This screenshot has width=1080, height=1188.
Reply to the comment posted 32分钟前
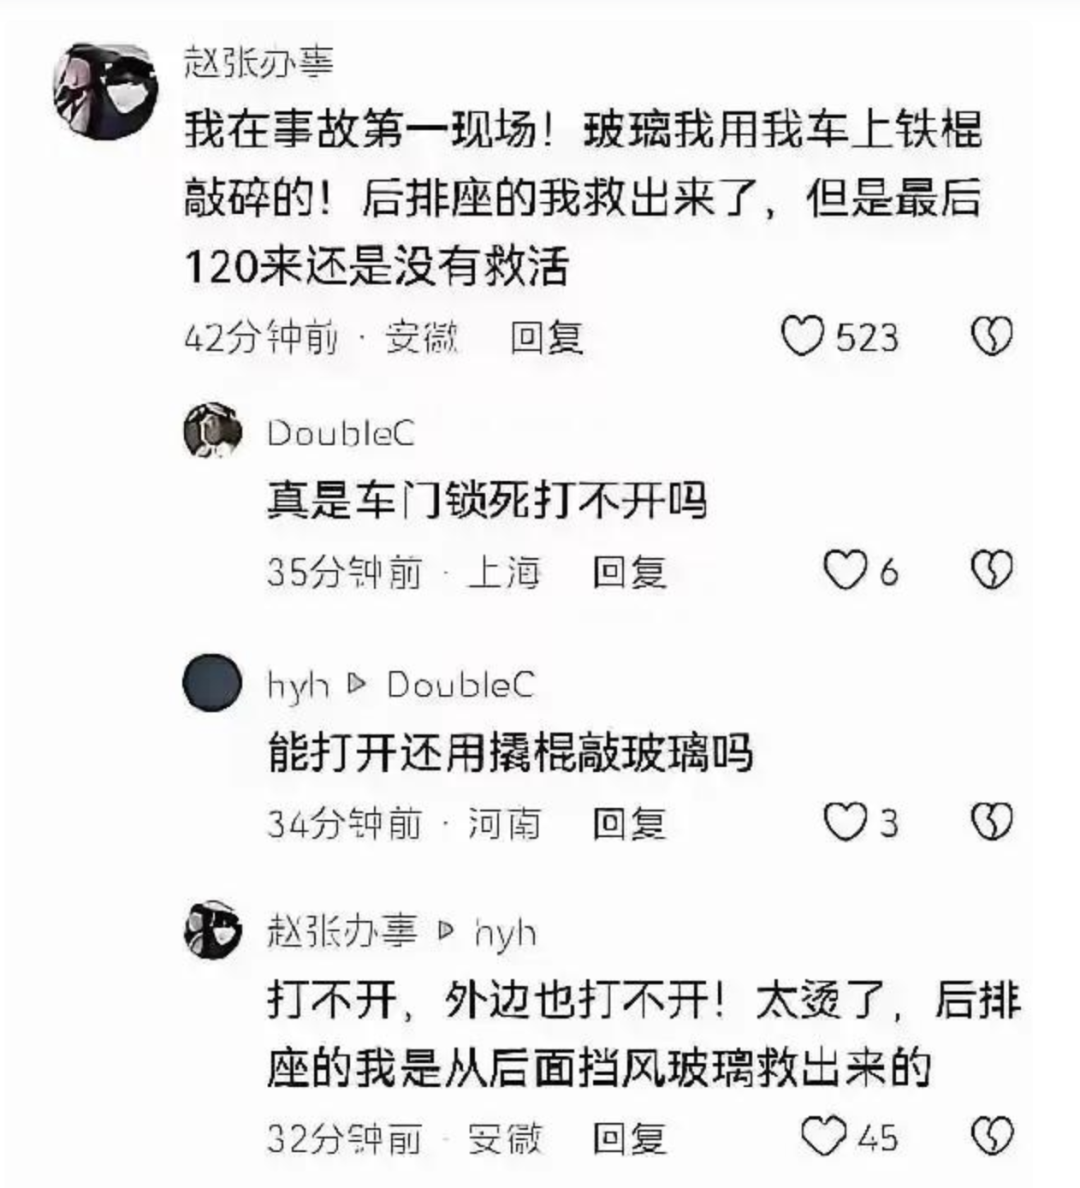coord(629,1138)
